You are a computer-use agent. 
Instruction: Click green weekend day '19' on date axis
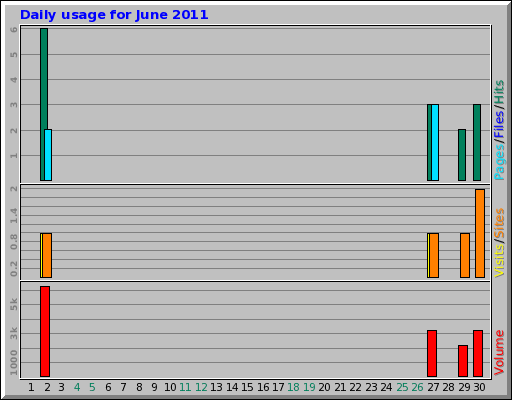click(x=309, y=387)
